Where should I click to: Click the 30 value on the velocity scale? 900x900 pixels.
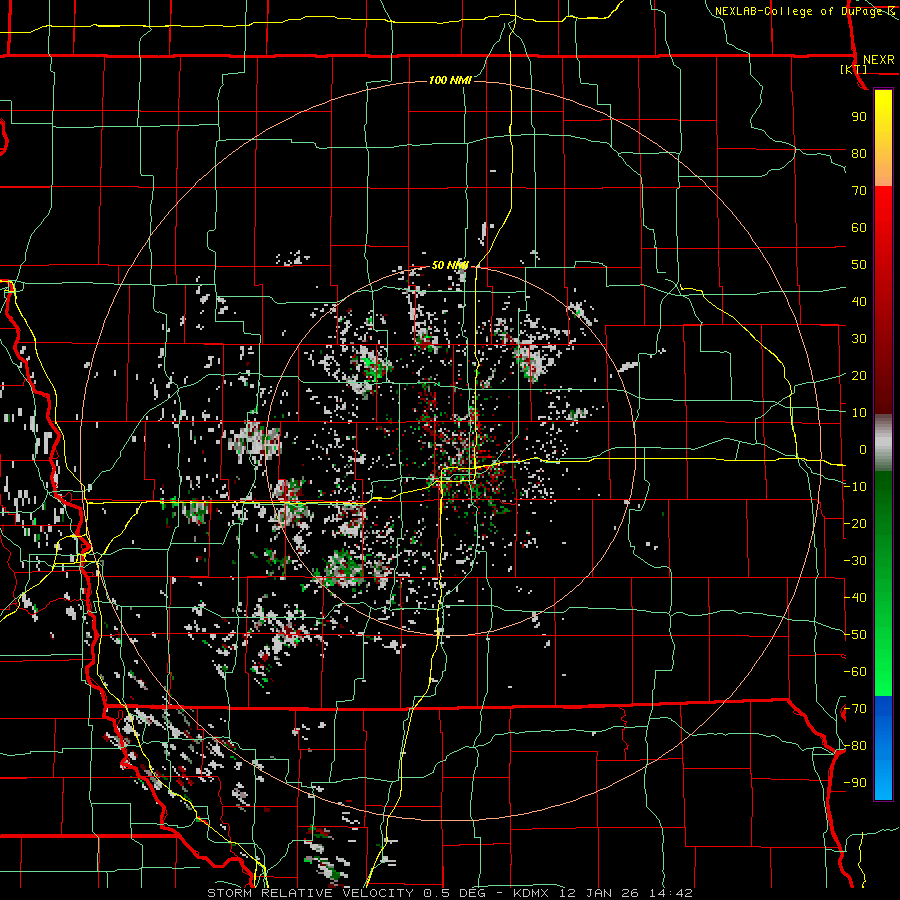coord(859,339)
